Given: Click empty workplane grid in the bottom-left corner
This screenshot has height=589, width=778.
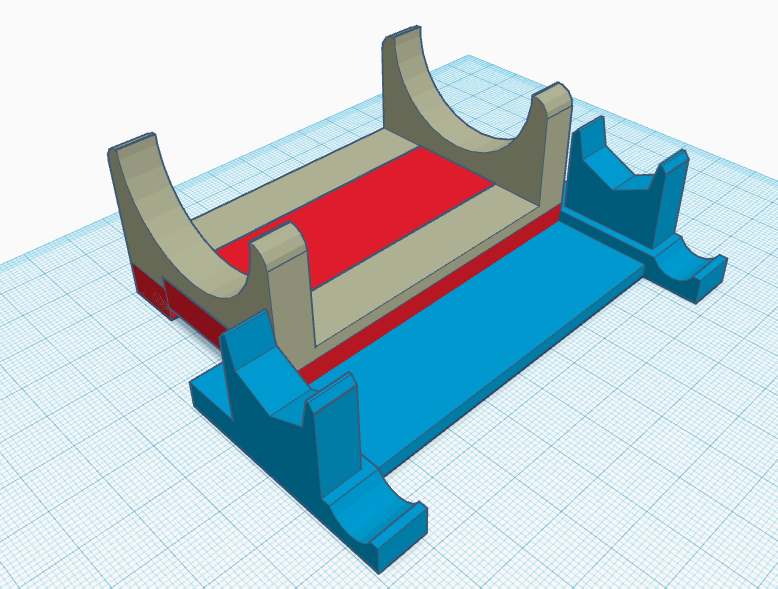Looking at the screenshot, I should 60,520.
